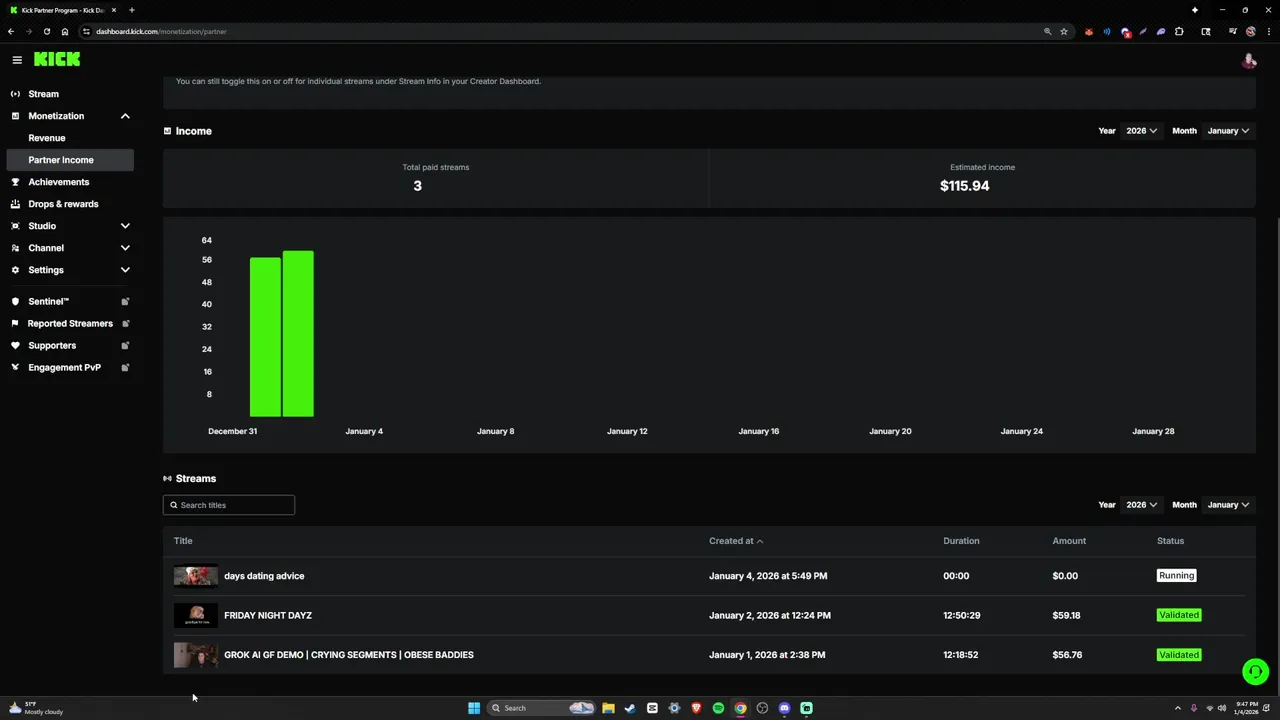
Task: Open File Explorer from taskbar
Action: point(608,708)
